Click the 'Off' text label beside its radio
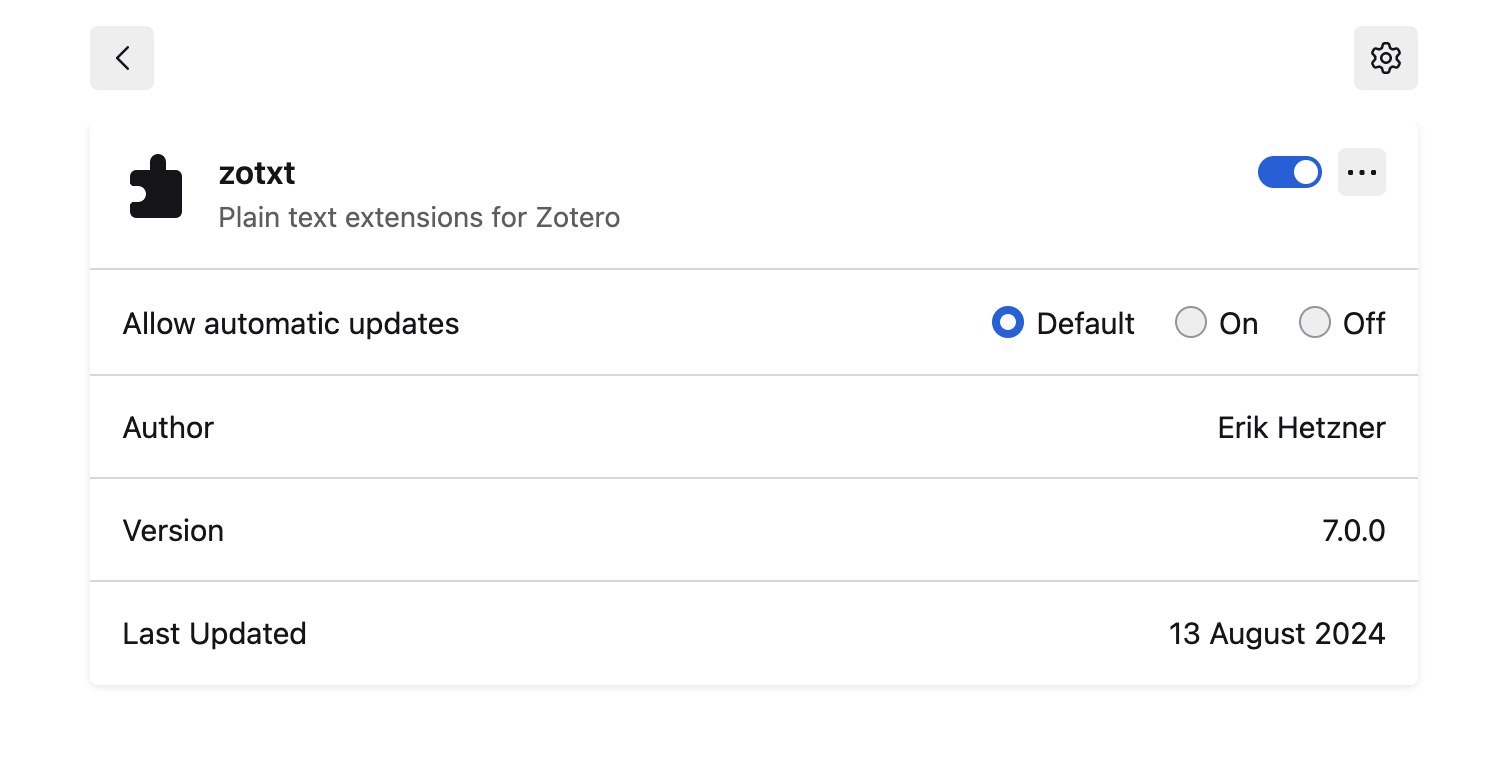 (x=1364, y=324)
